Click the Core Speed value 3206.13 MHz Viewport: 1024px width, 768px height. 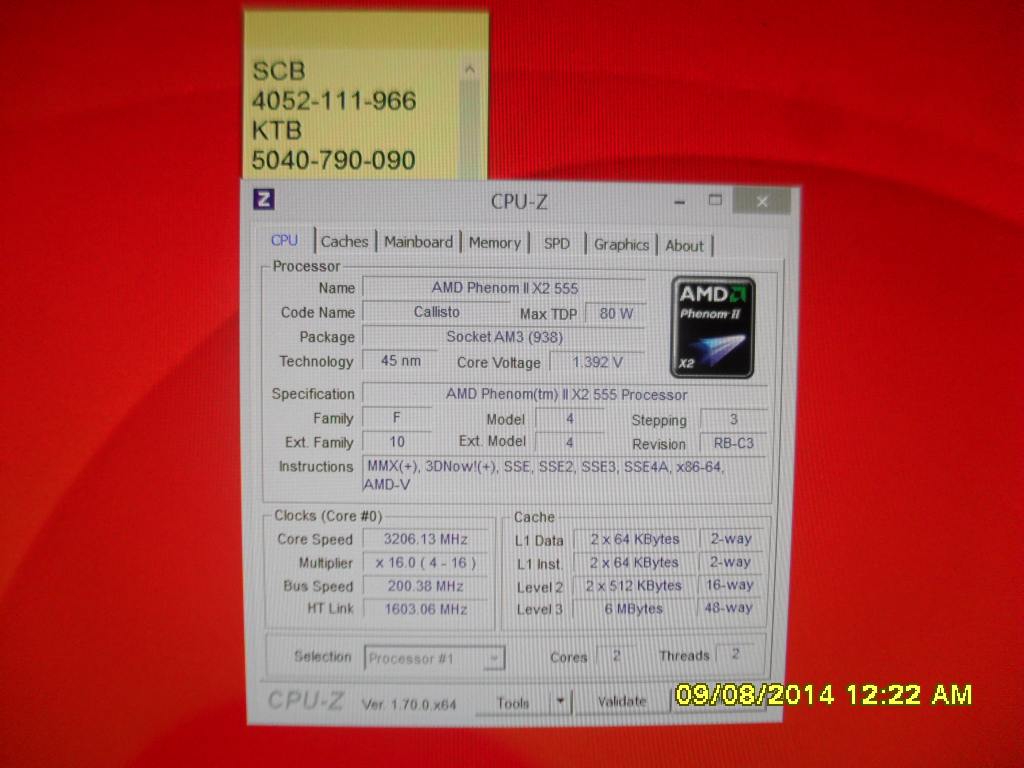point(426,539)
